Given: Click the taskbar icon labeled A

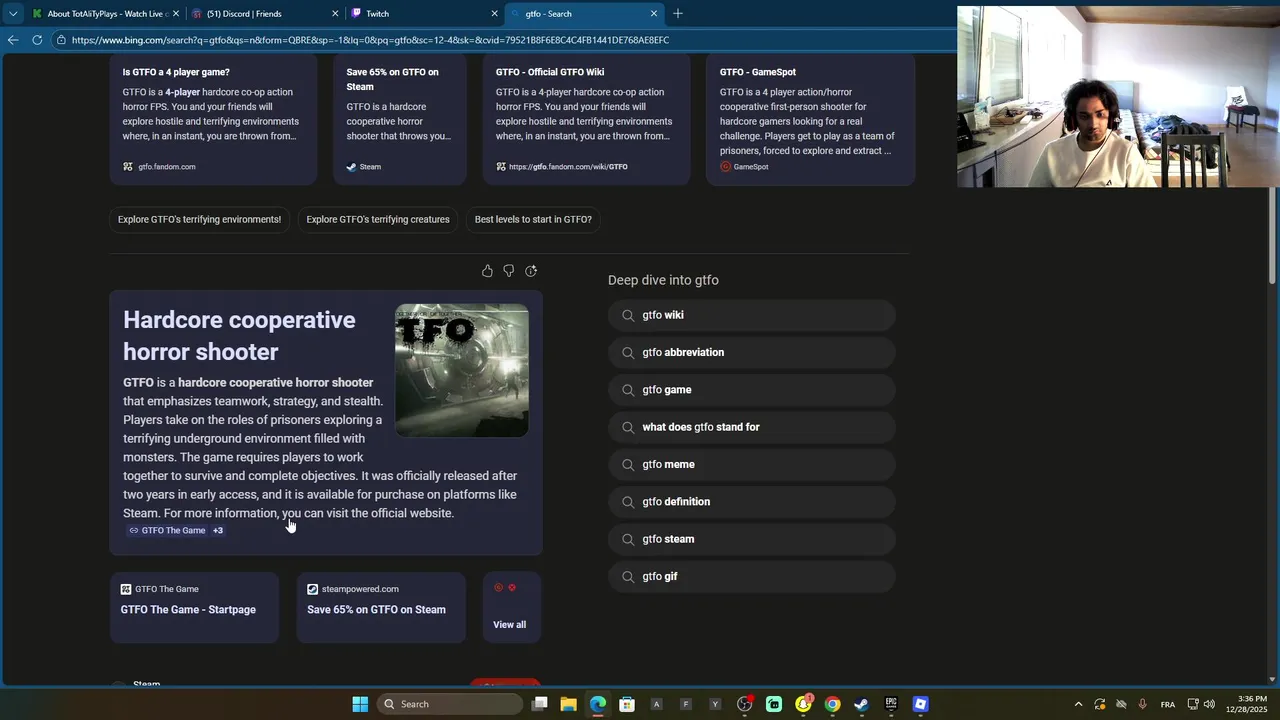Looking at the screenshot, I should coord(657,704).
